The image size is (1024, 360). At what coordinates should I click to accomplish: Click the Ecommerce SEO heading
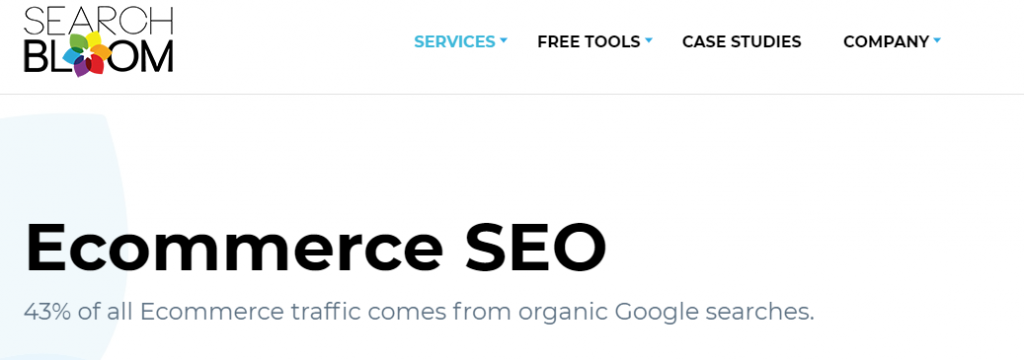tap(315, 247)
